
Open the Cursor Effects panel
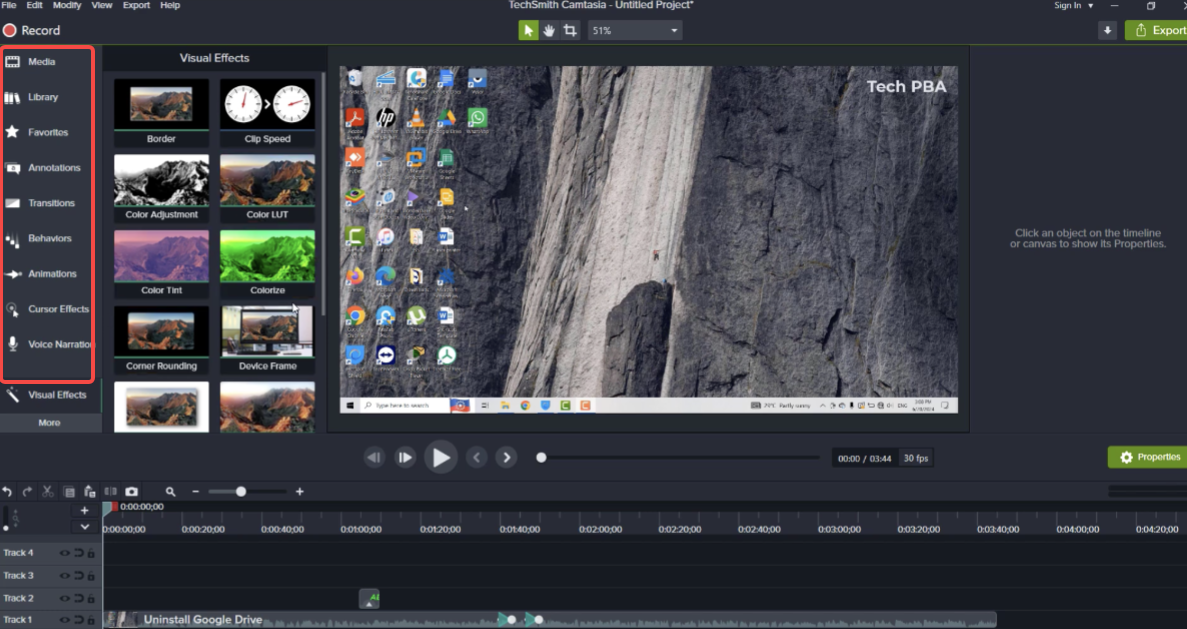(48, 309)
